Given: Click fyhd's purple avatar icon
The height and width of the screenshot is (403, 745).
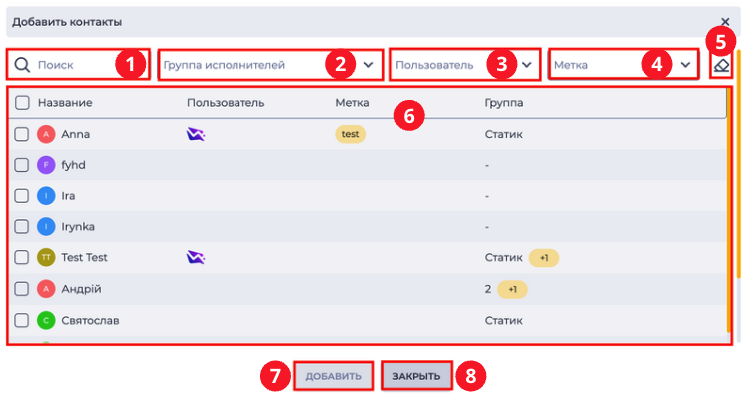Looking at the screenshot, I should pos(46,165).
